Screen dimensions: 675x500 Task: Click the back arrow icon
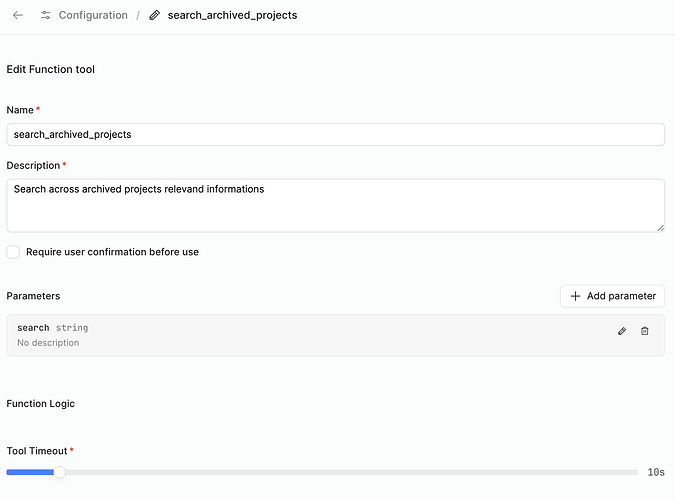coord(18,16)
